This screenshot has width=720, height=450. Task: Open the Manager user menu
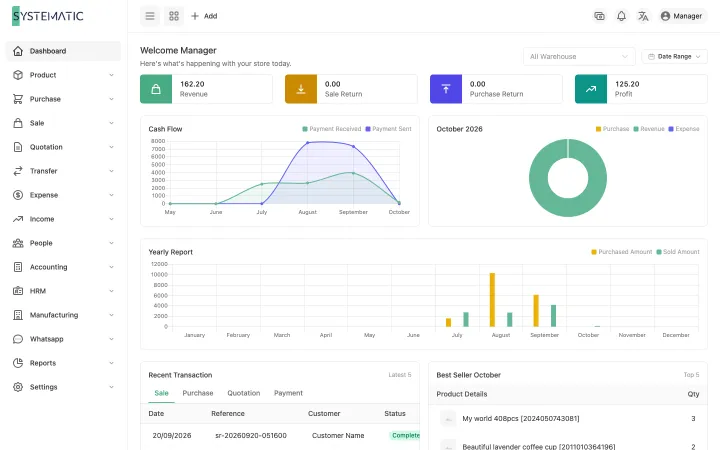682,16
